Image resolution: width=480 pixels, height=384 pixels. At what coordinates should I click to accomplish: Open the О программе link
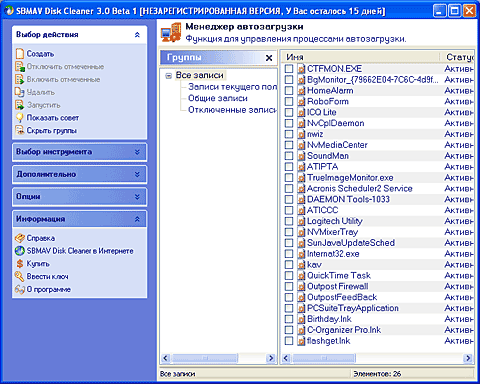[x=49, y=289]
